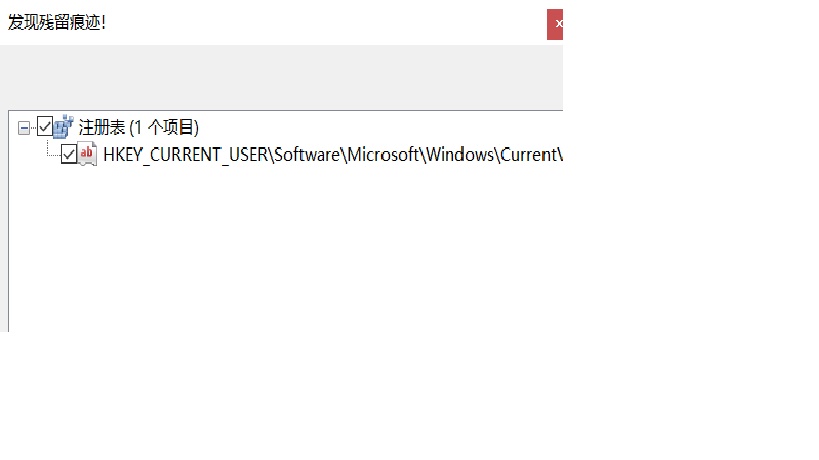Collapse the 注册表 tree node

[25, 128]
